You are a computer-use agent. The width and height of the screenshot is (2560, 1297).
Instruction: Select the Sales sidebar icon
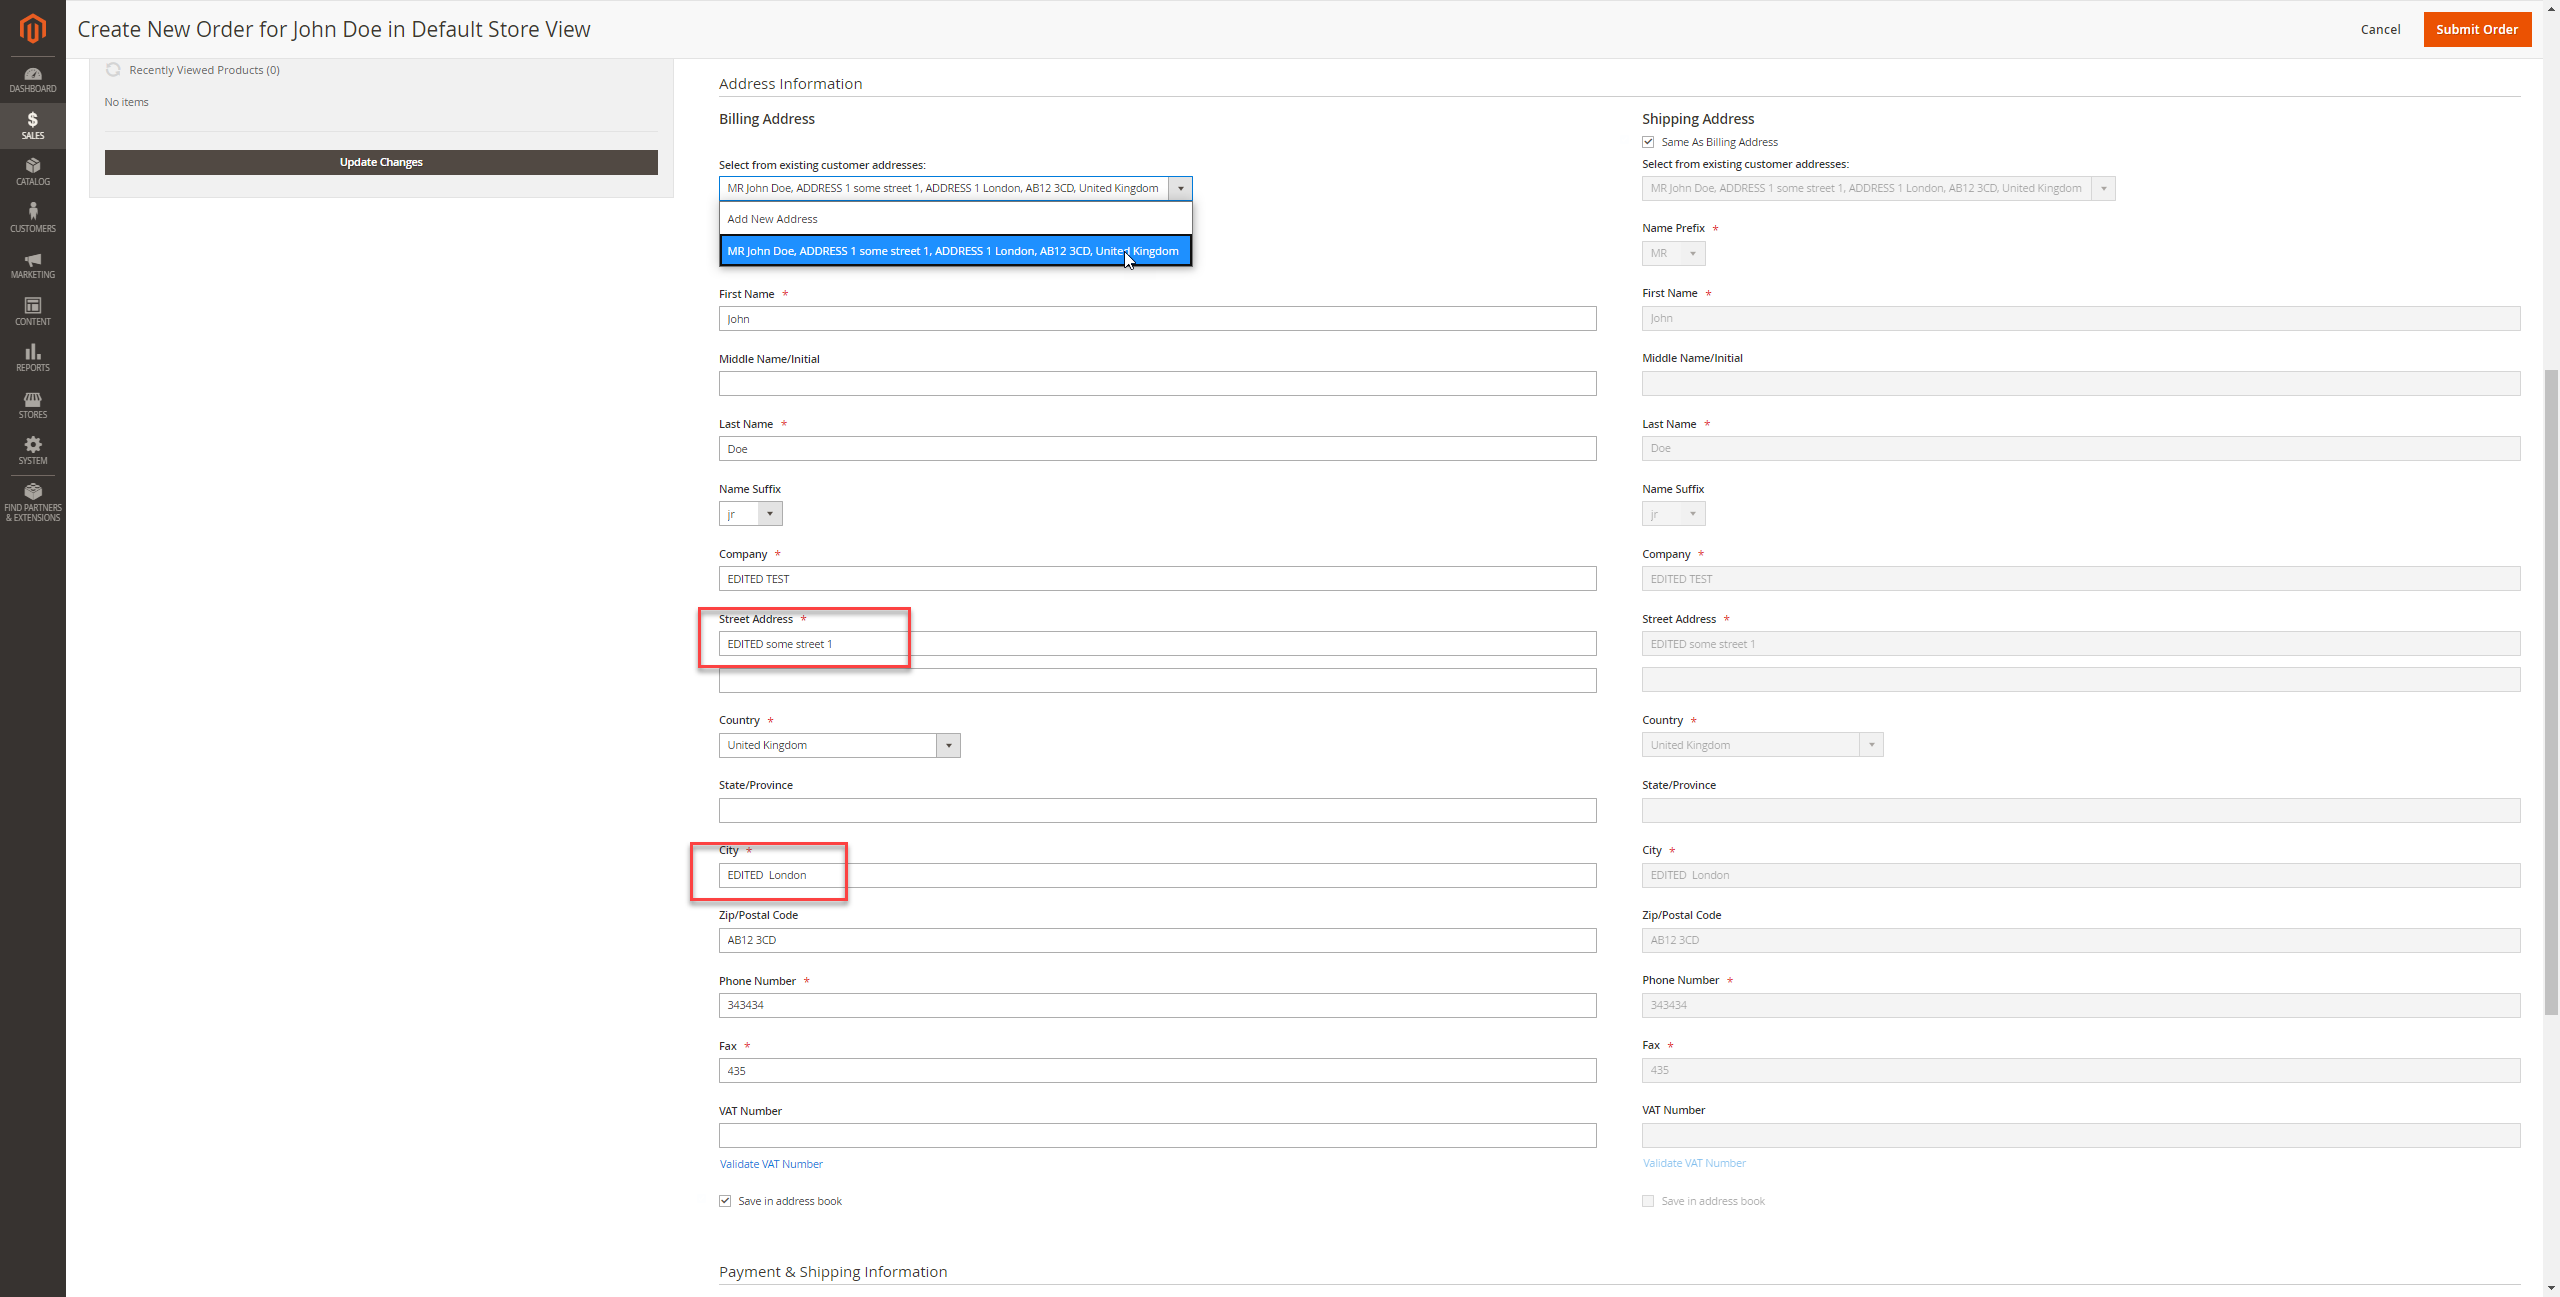pyautogui.click(x=33, y=126)
